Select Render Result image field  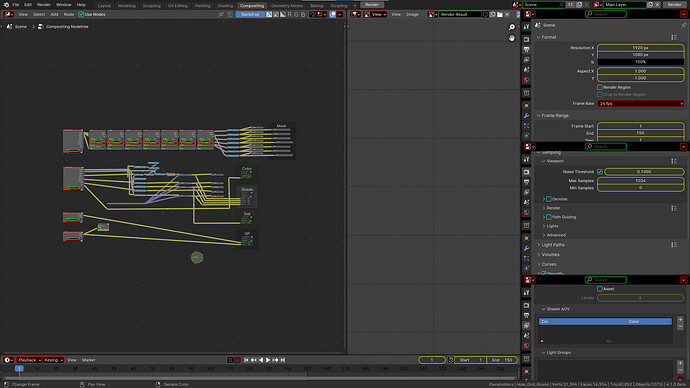pos(460,15)
